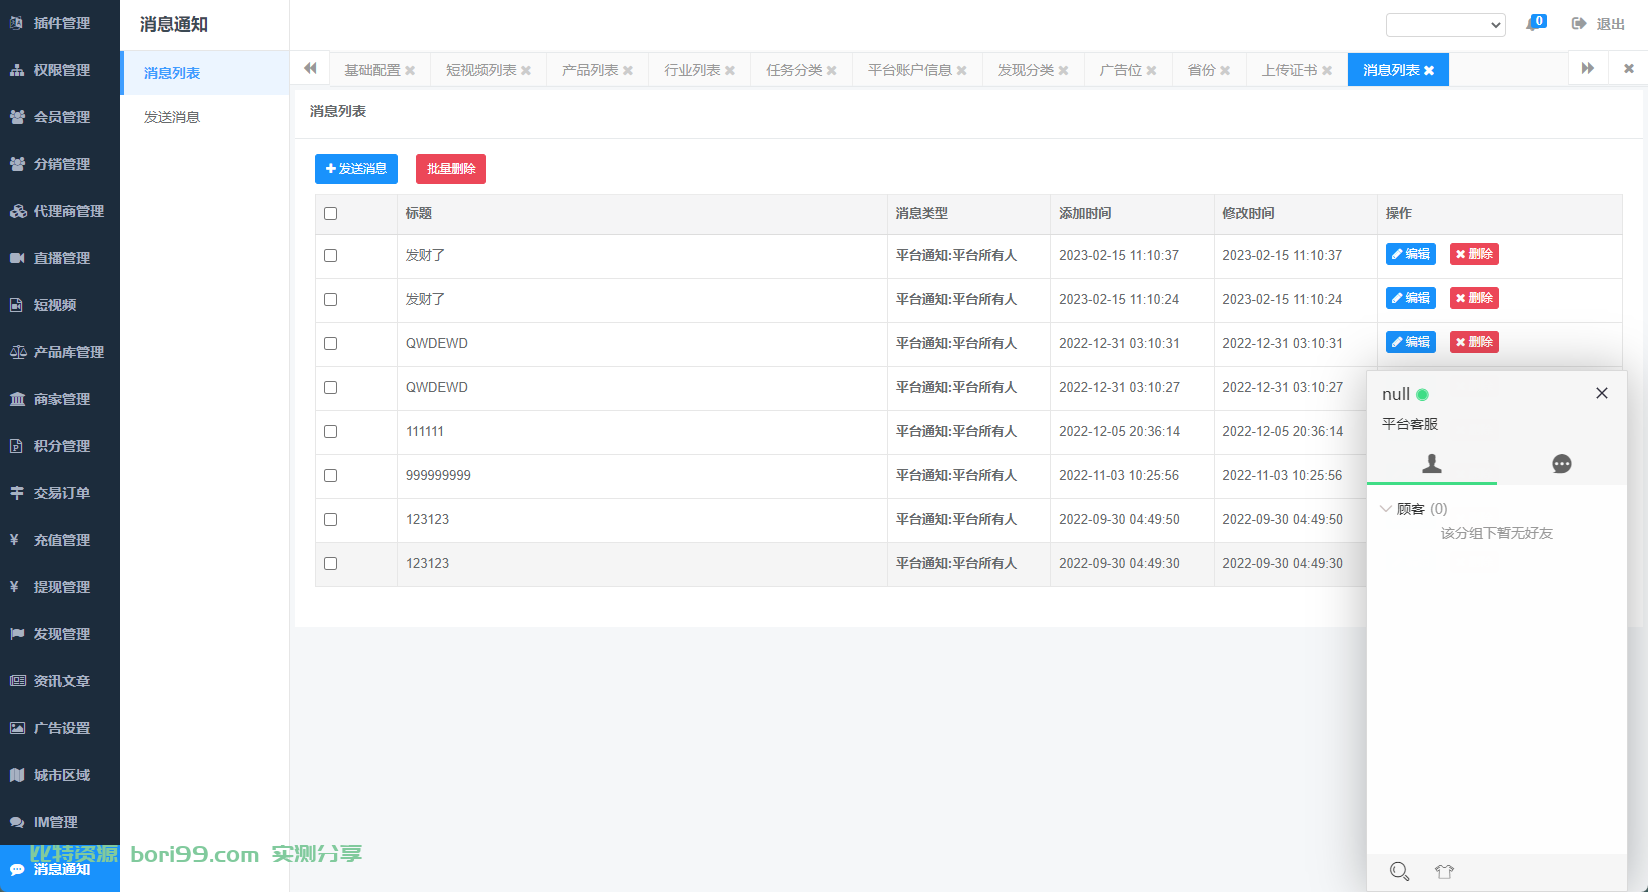This screenshot has height=892, width=1648.
Task: Open 代理商管理 sidebar section
Action: [60, 211]
